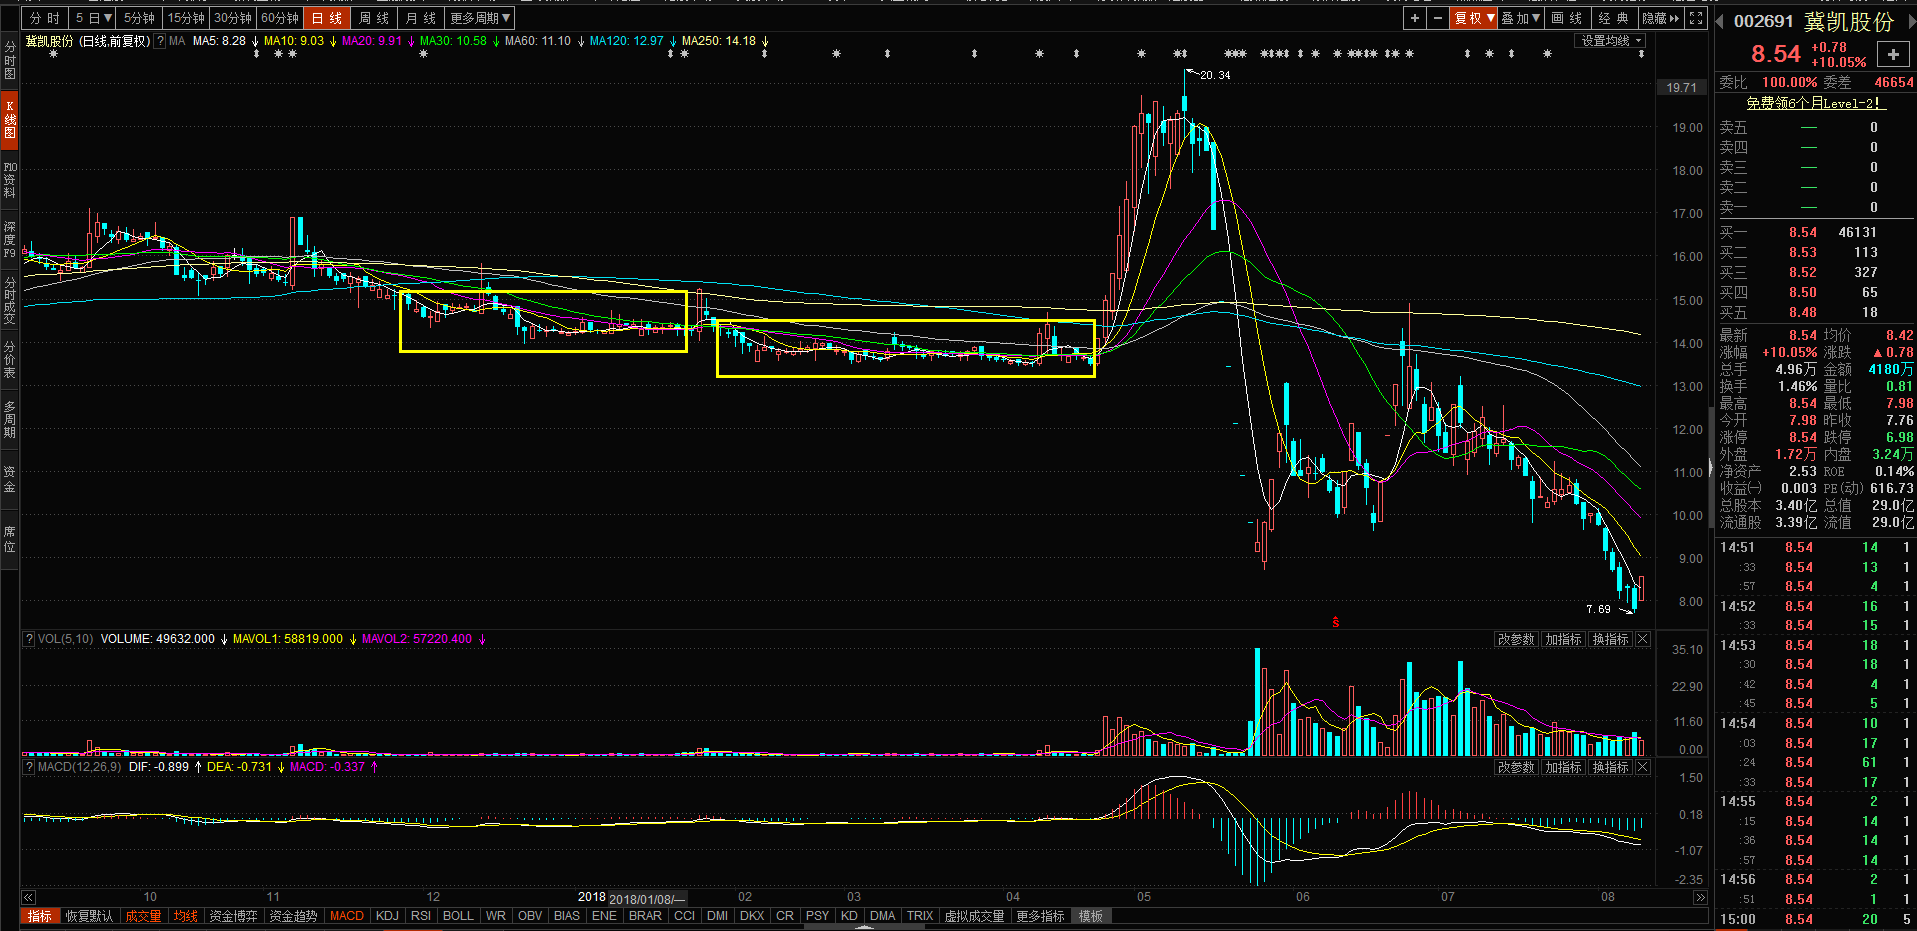Image resolution: width=1917 pixels, height=931 pixels.
Task: Click the MA indicator help question mark
Action: pyautogui.click(x=160, y=41)
